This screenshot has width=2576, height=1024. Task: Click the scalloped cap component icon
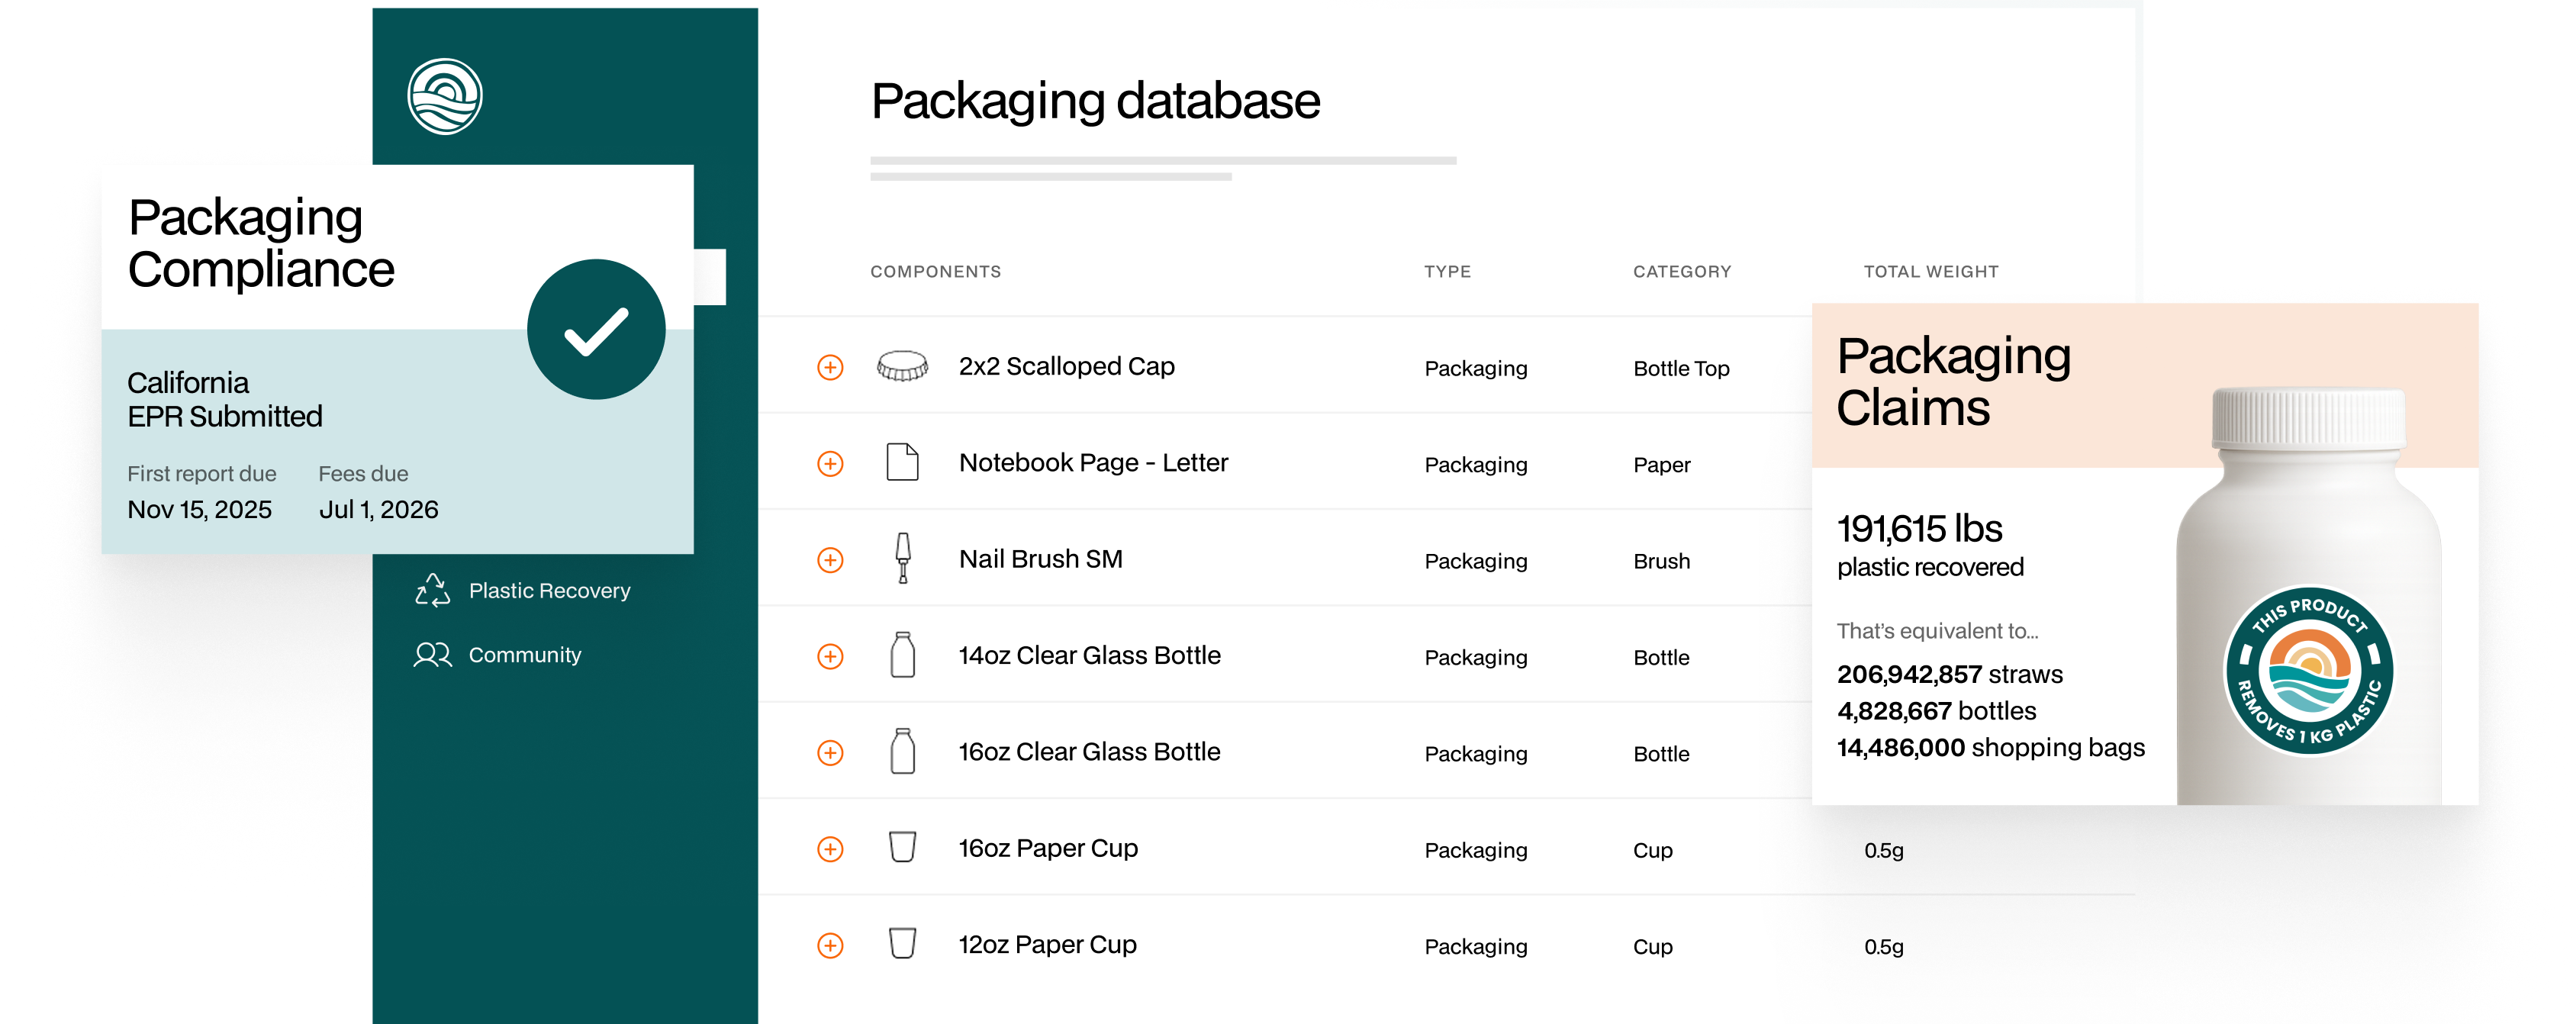coord(902,366)
